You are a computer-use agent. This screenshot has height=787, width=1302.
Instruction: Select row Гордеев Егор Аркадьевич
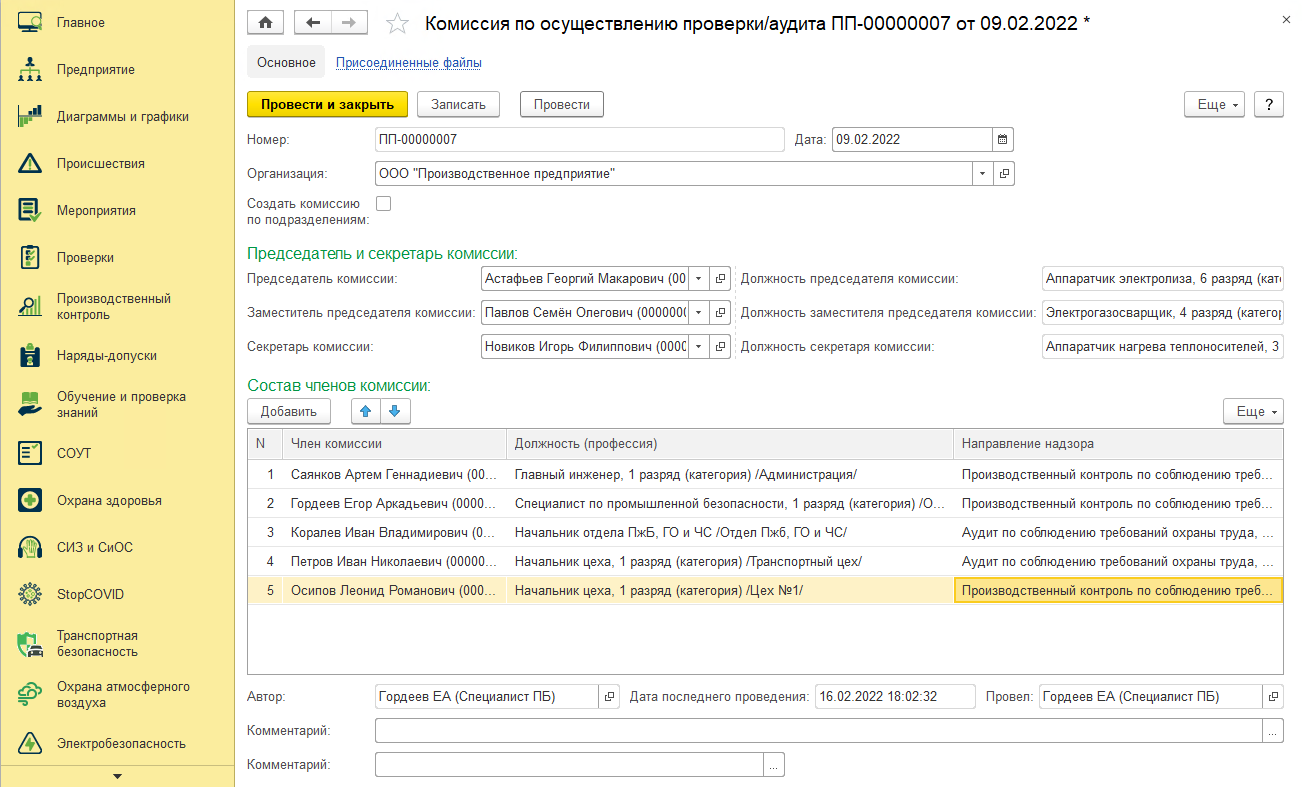[x=765, y=503]
